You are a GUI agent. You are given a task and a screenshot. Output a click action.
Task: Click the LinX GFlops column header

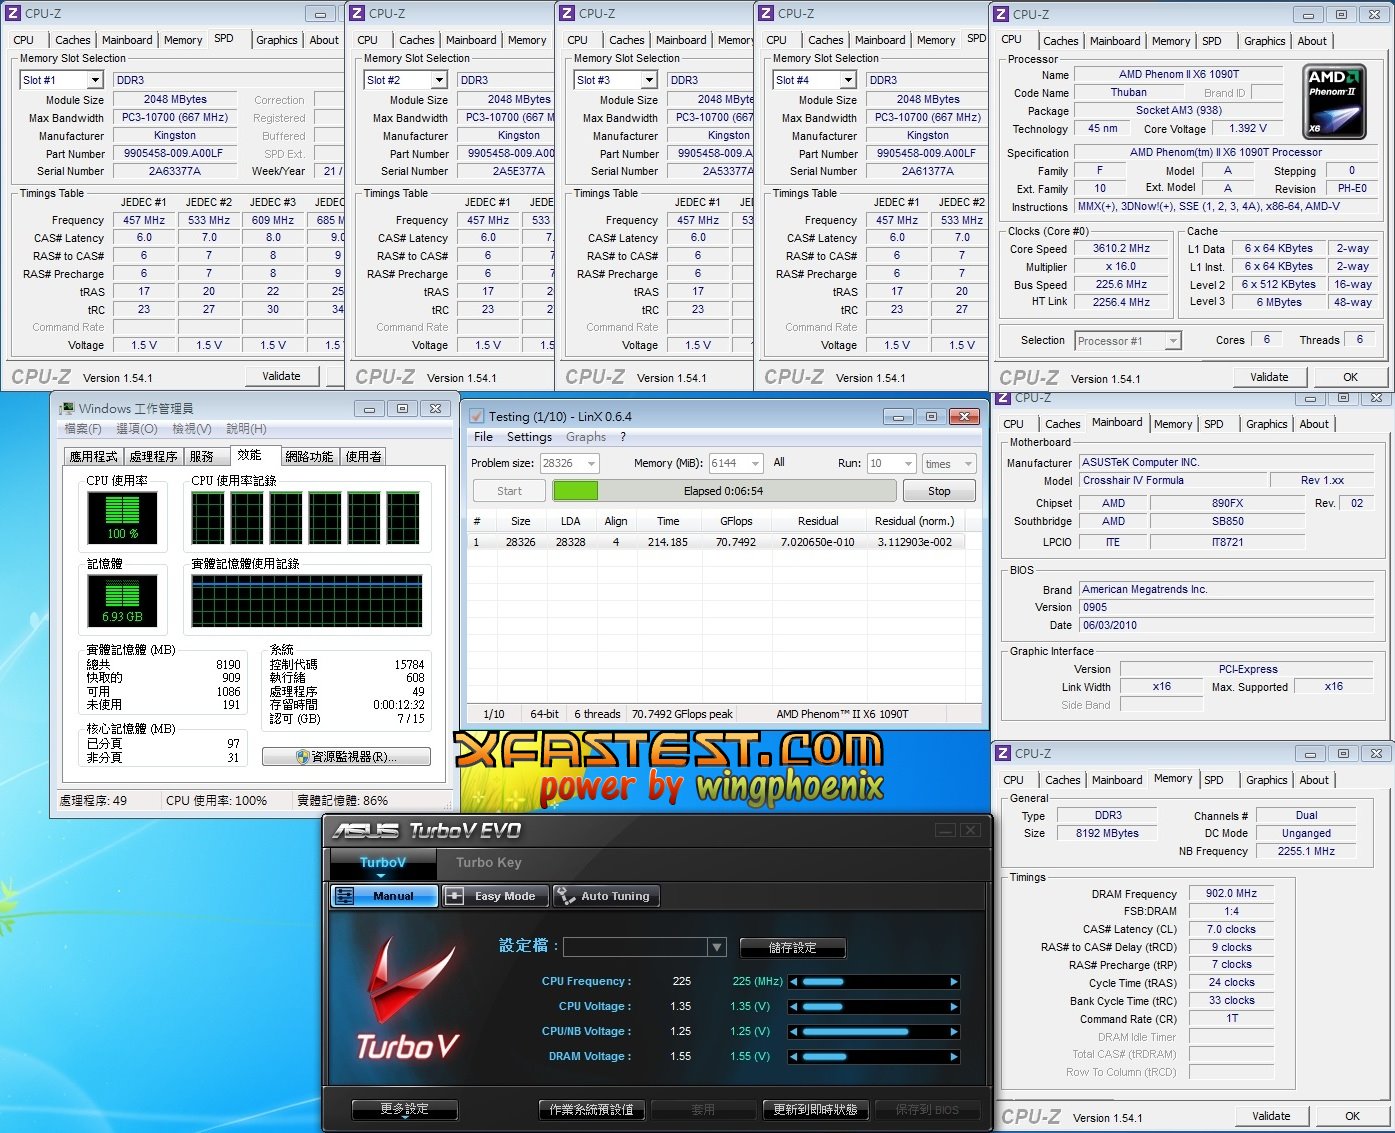(x=736, y=521)
